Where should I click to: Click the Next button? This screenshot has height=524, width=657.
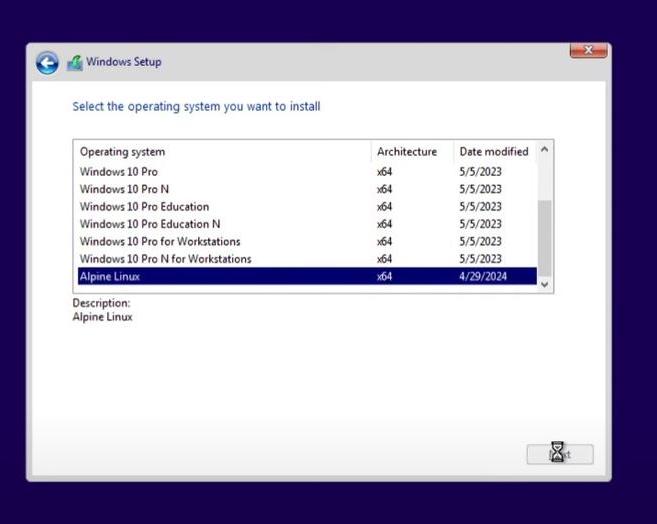(560, 454)
